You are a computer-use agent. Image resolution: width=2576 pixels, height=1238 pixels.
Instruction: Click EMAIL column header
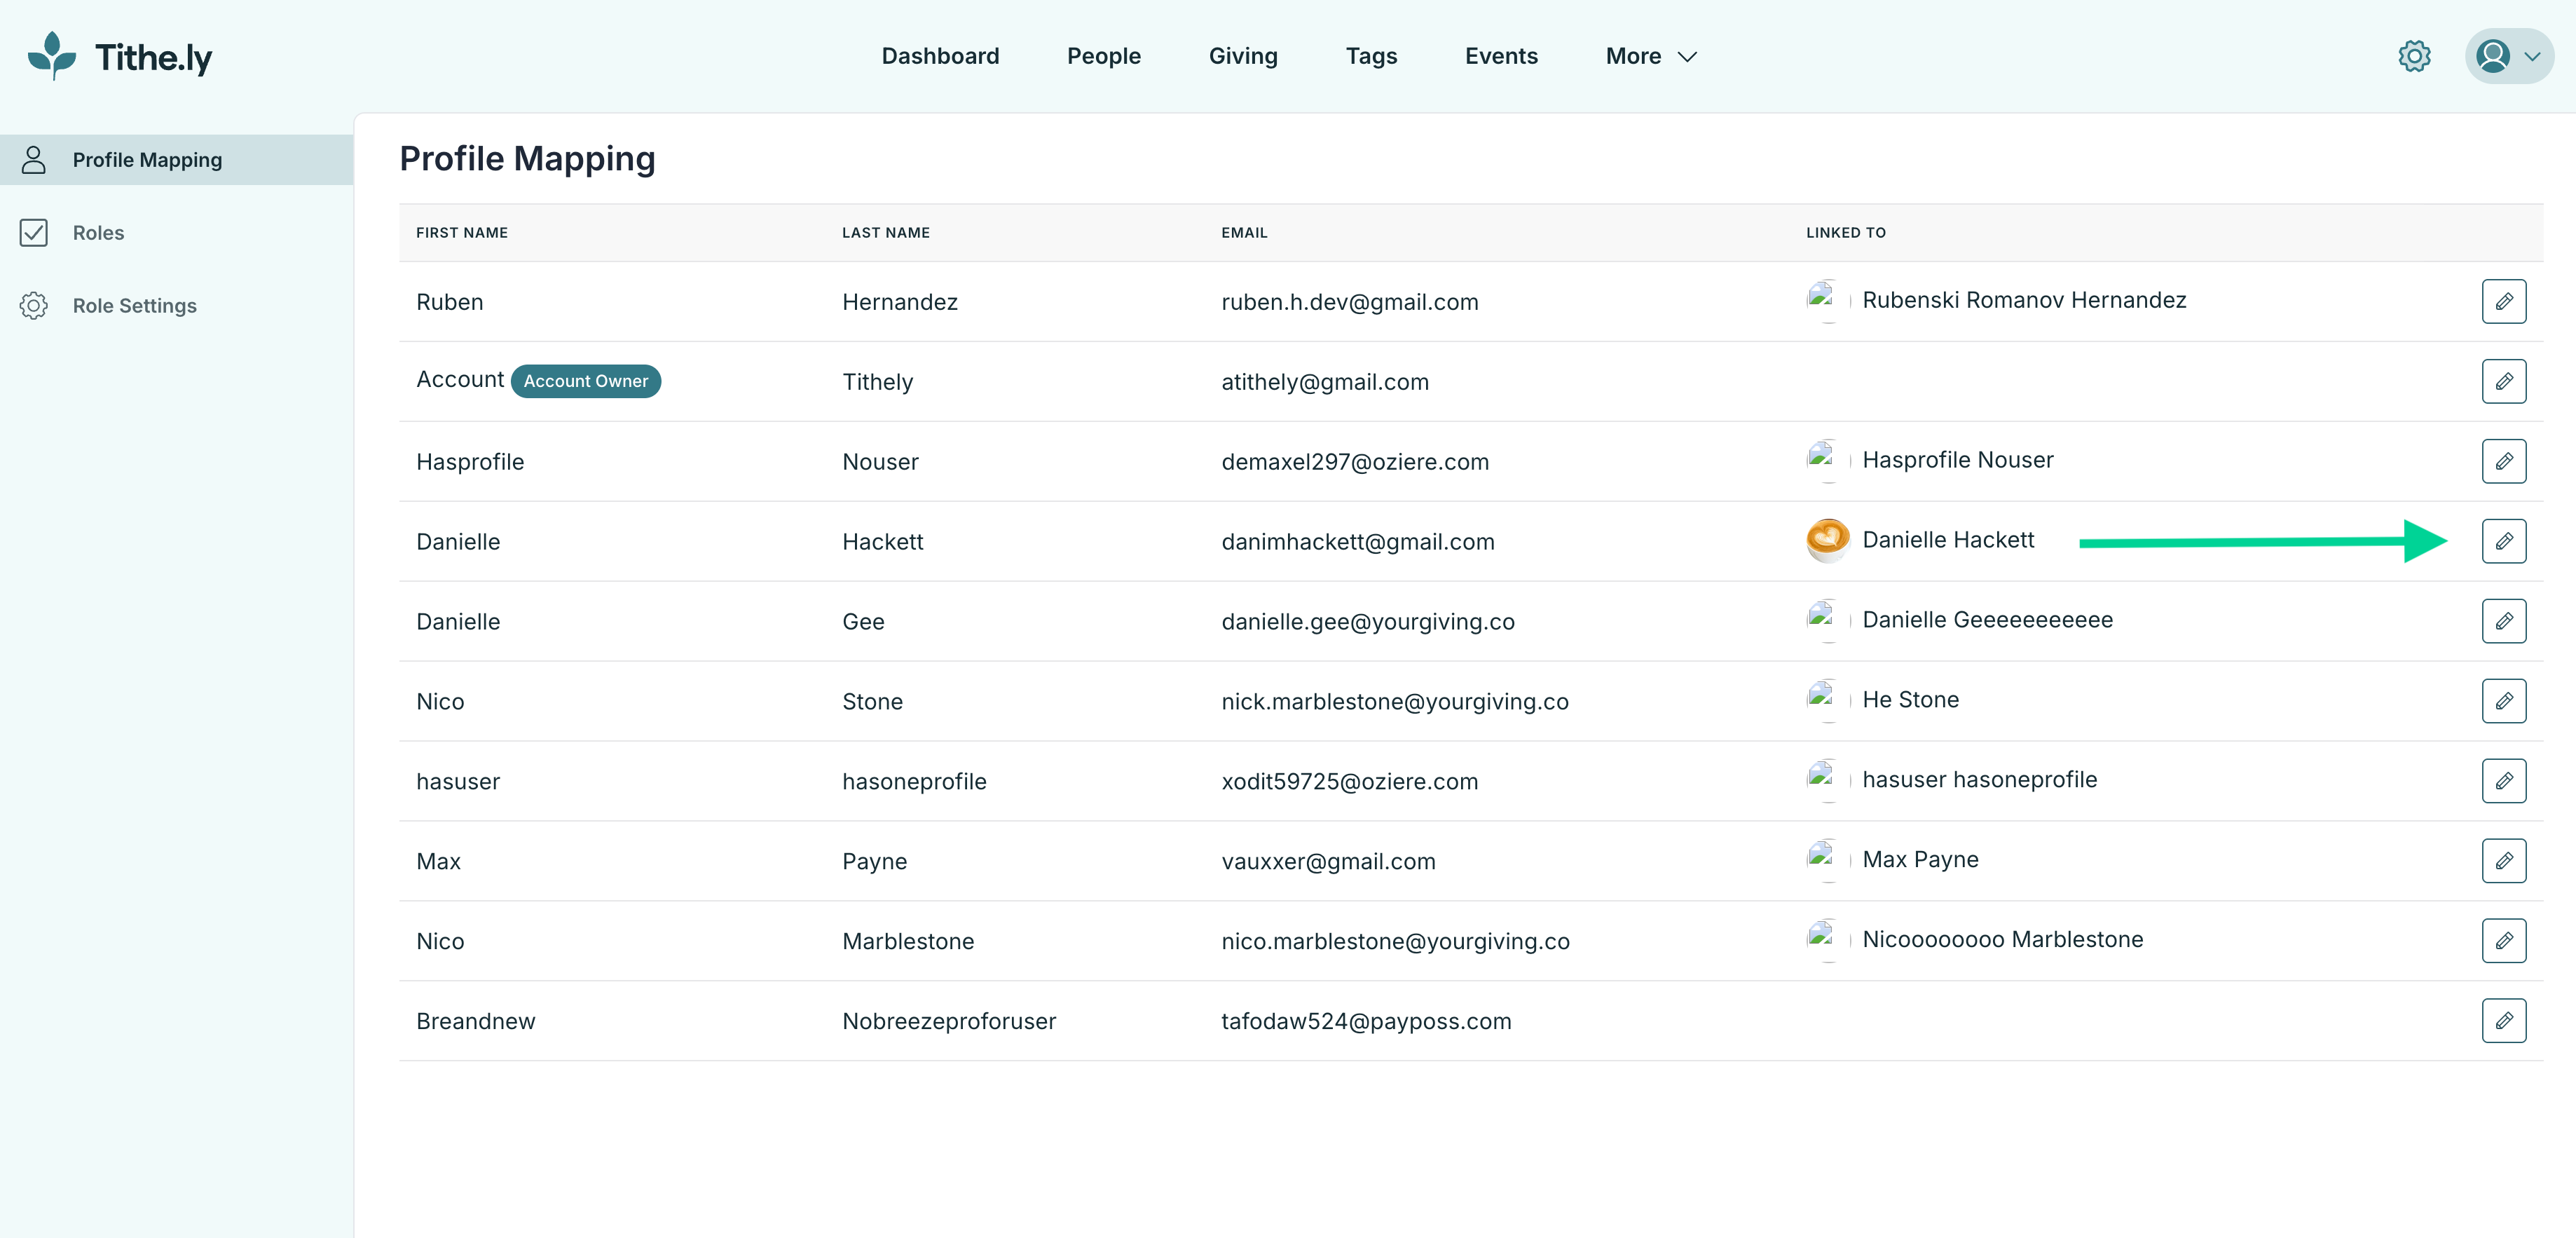click(x=1244, y=233)
